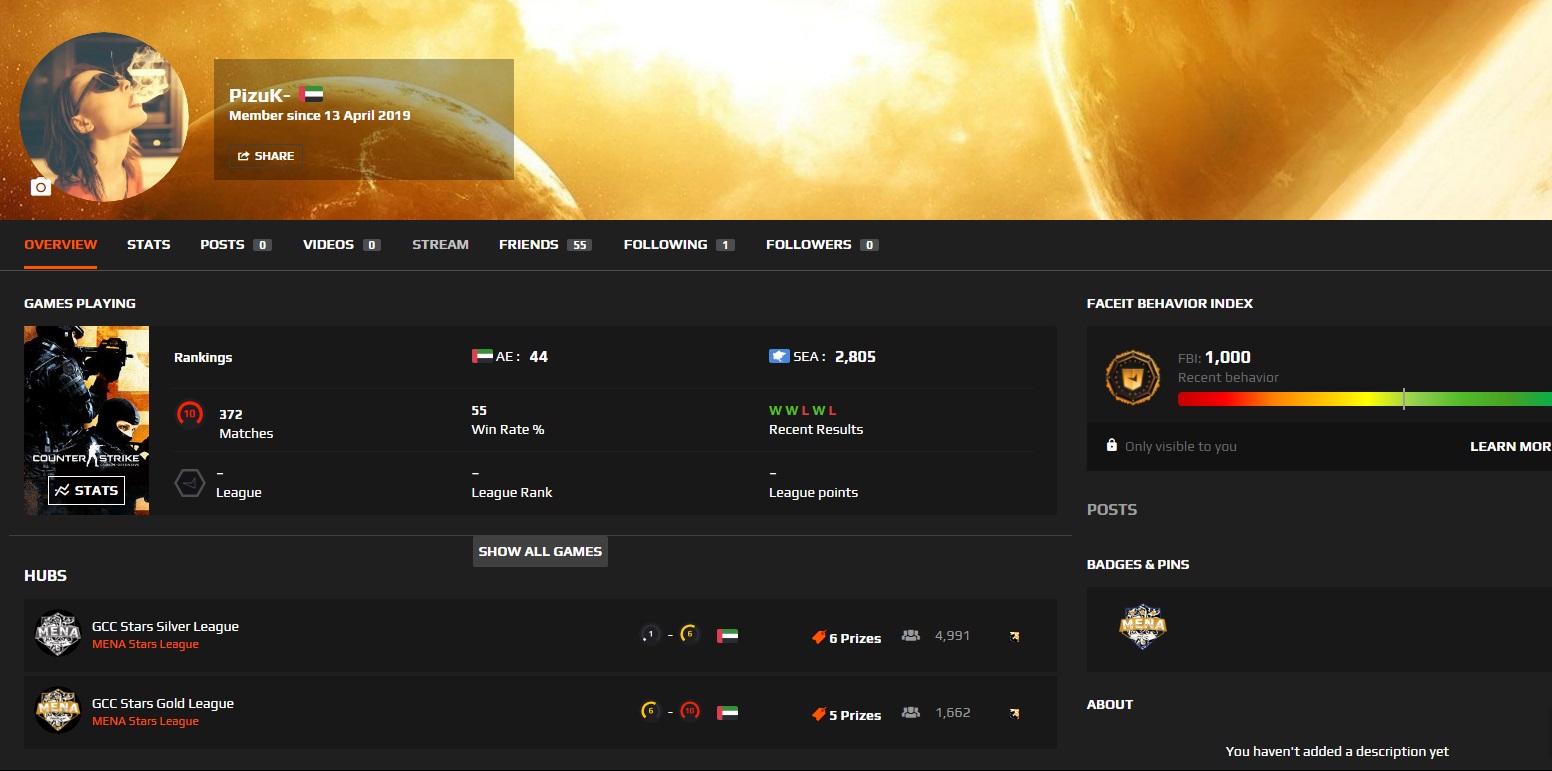Open the Stats tab in profile navigation

pos(149,244)
